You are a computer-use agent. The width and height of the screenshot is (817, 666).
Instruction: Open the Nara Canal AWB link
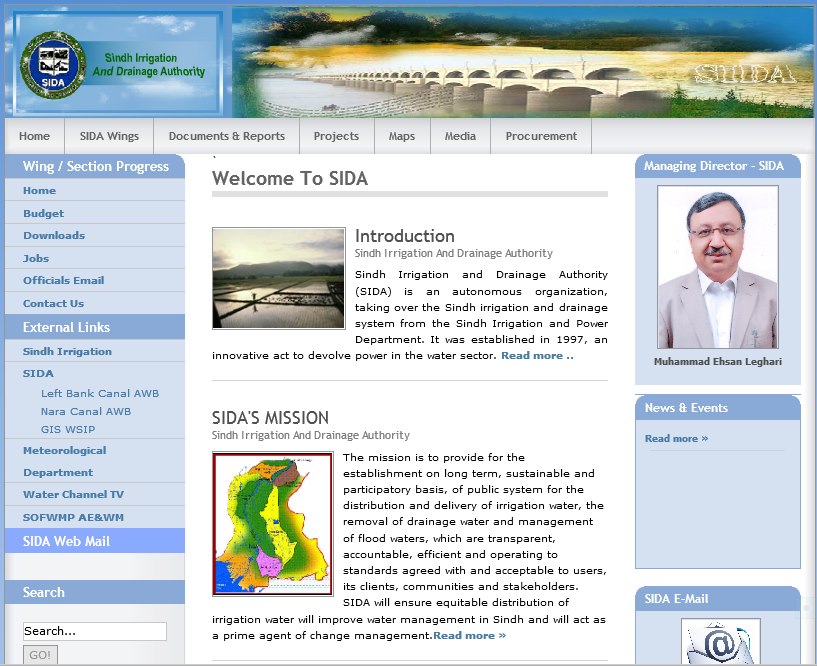click(86, 412)
